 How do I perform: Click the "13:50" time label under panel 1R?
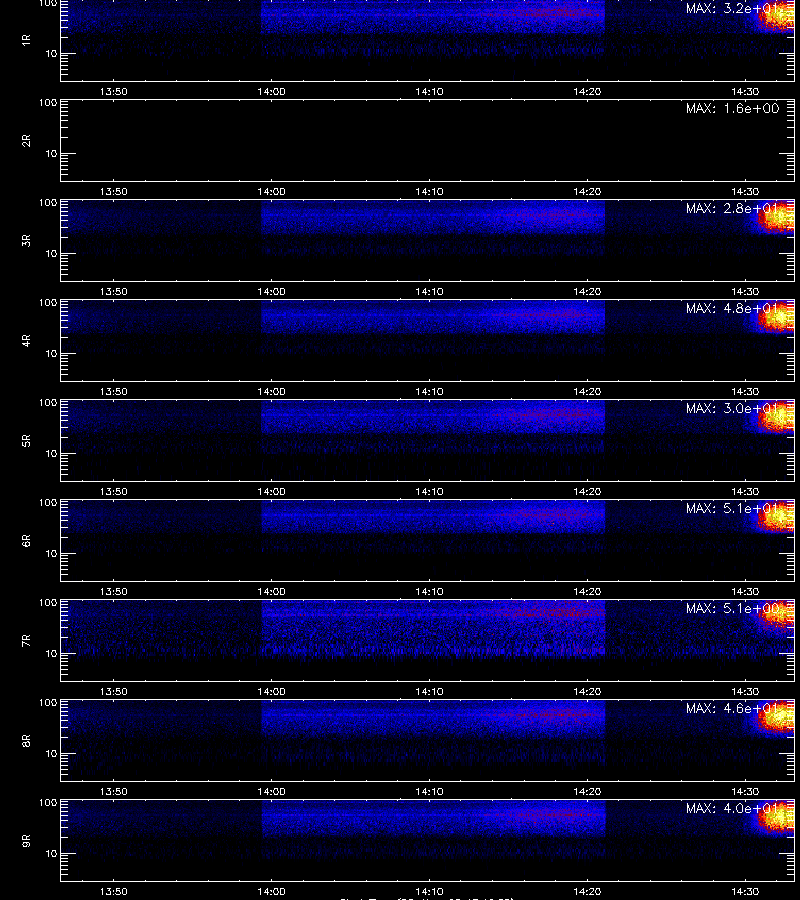(114, 91)
